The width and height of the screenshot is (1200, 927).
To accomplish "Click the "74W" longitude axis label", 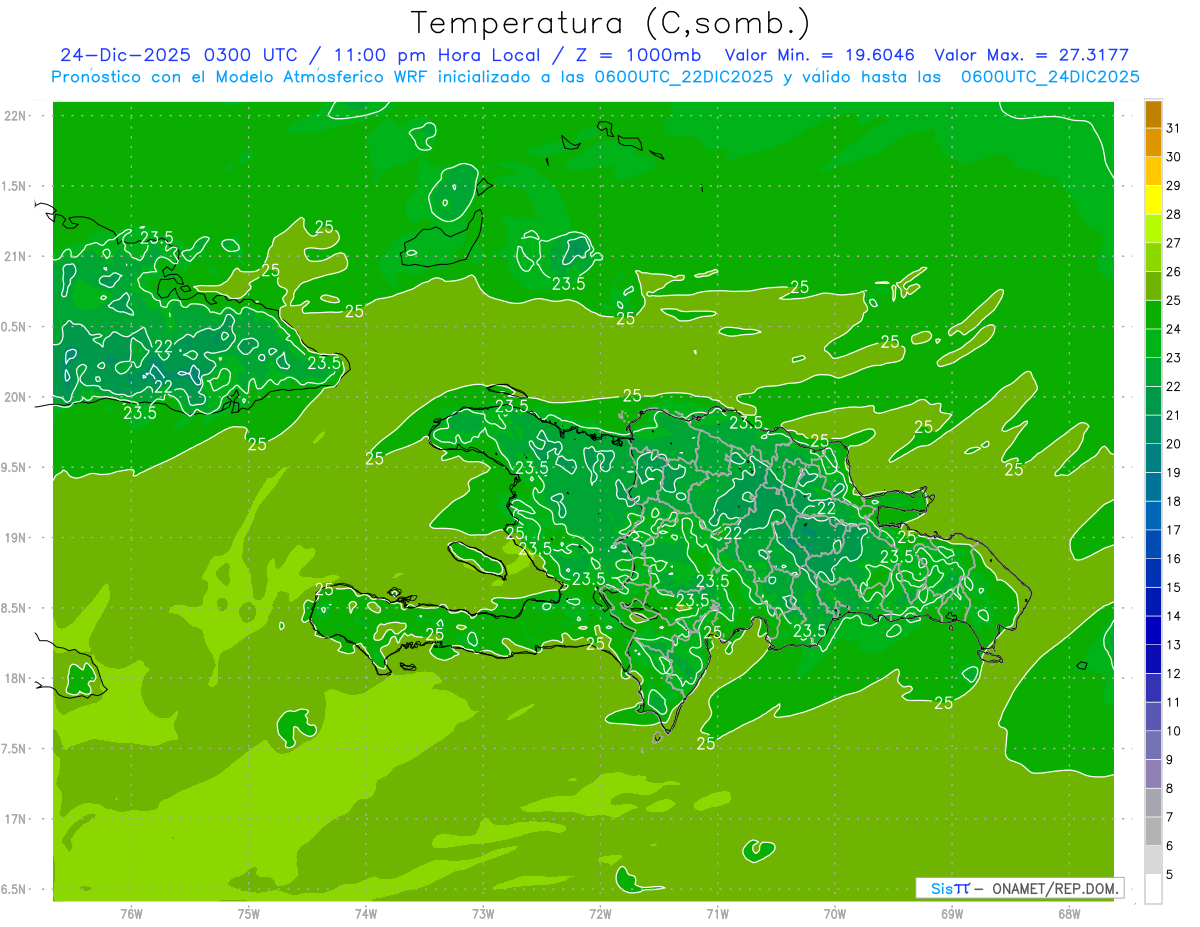I will click(366, 913).
